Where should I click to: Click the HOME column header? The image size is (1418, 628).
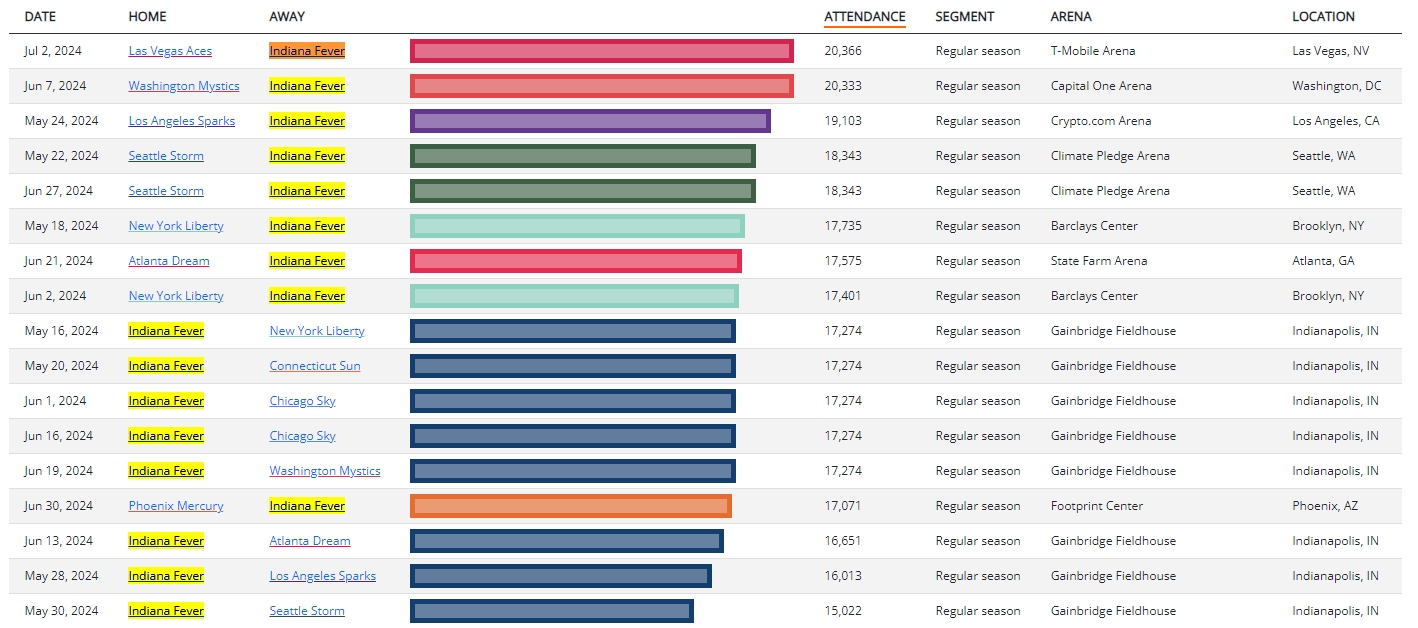click(x=147, y=16)
